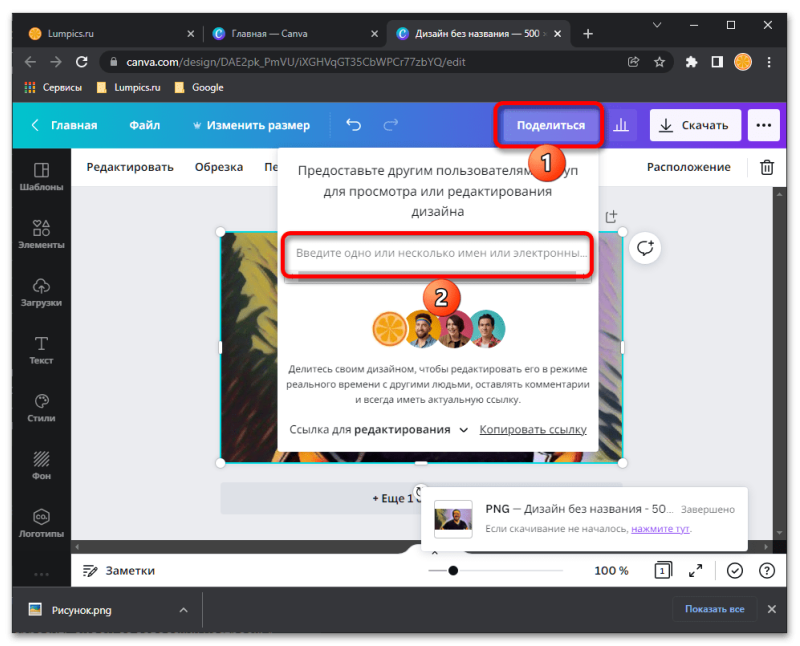Open the analytics bar chart icon
Screen dimensions: 800x646
pyautogui.click(x=620, y=125)
